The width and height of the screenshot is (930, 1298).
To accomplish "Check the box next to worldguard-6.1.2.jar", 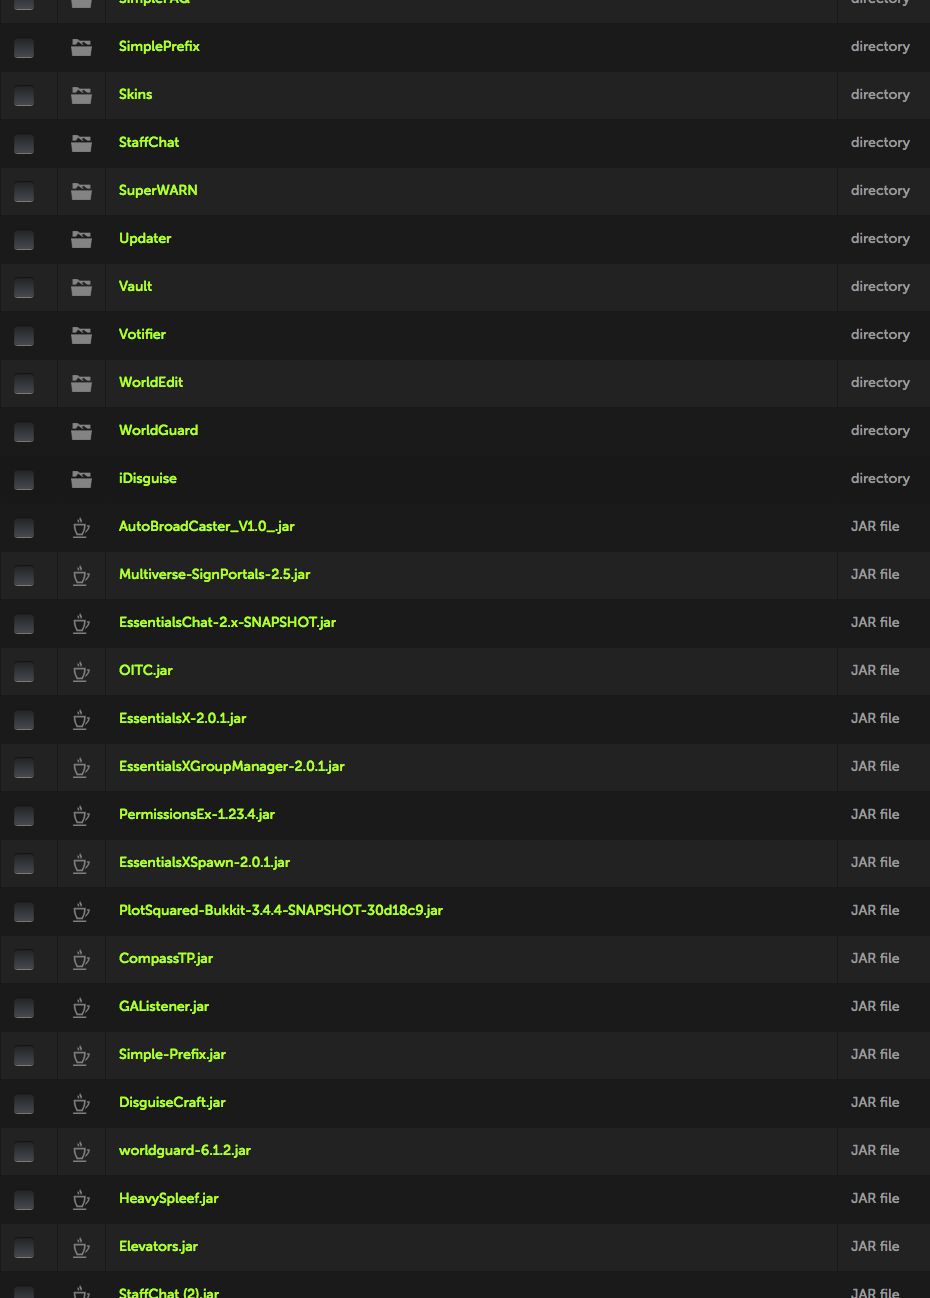I will click(24, 1152).
